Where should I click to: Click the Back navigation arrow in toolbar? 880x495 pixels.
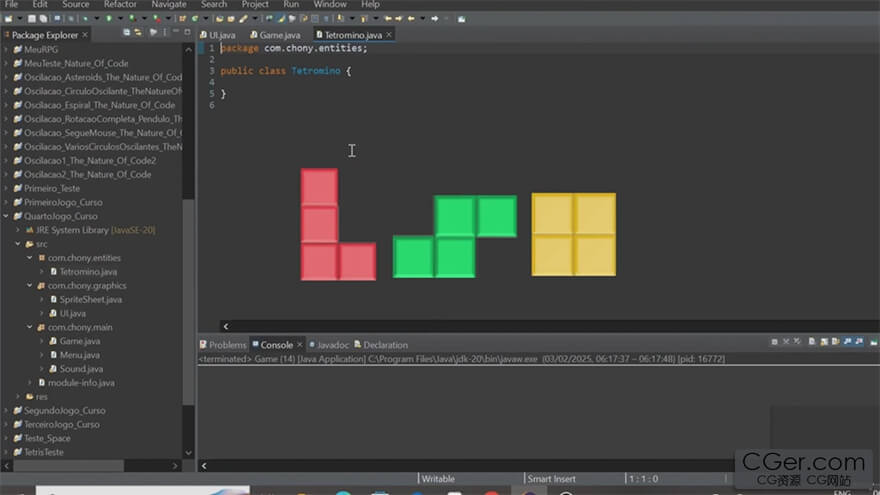point(410,18)
